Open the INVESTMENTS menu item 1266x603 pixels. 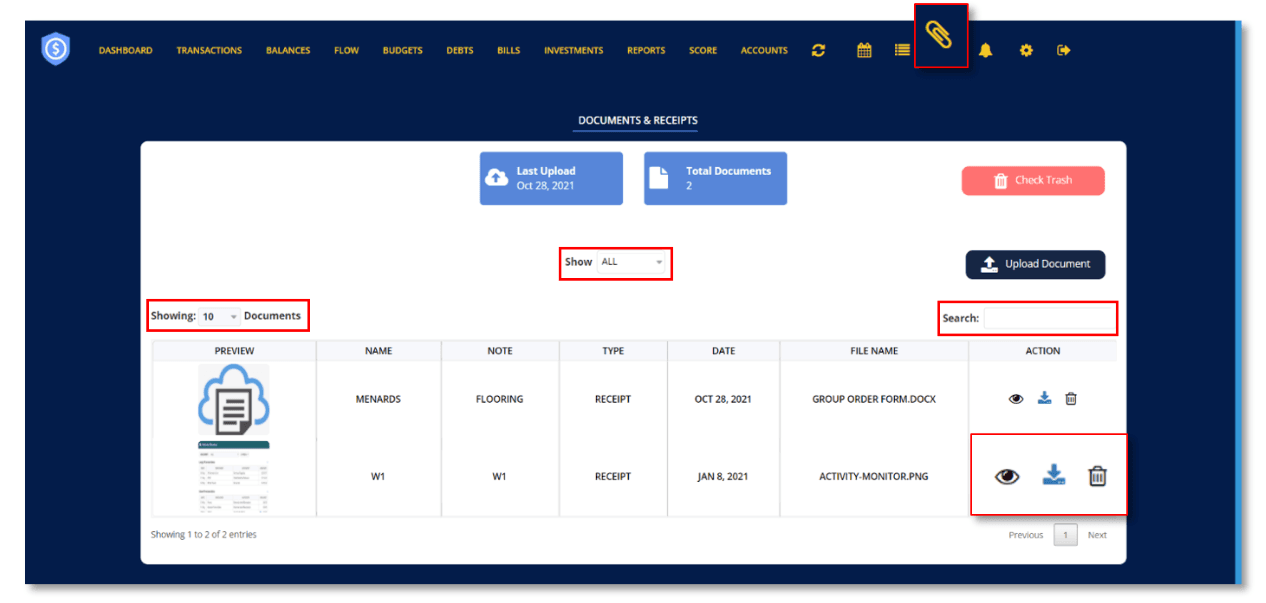pos(573,51)
